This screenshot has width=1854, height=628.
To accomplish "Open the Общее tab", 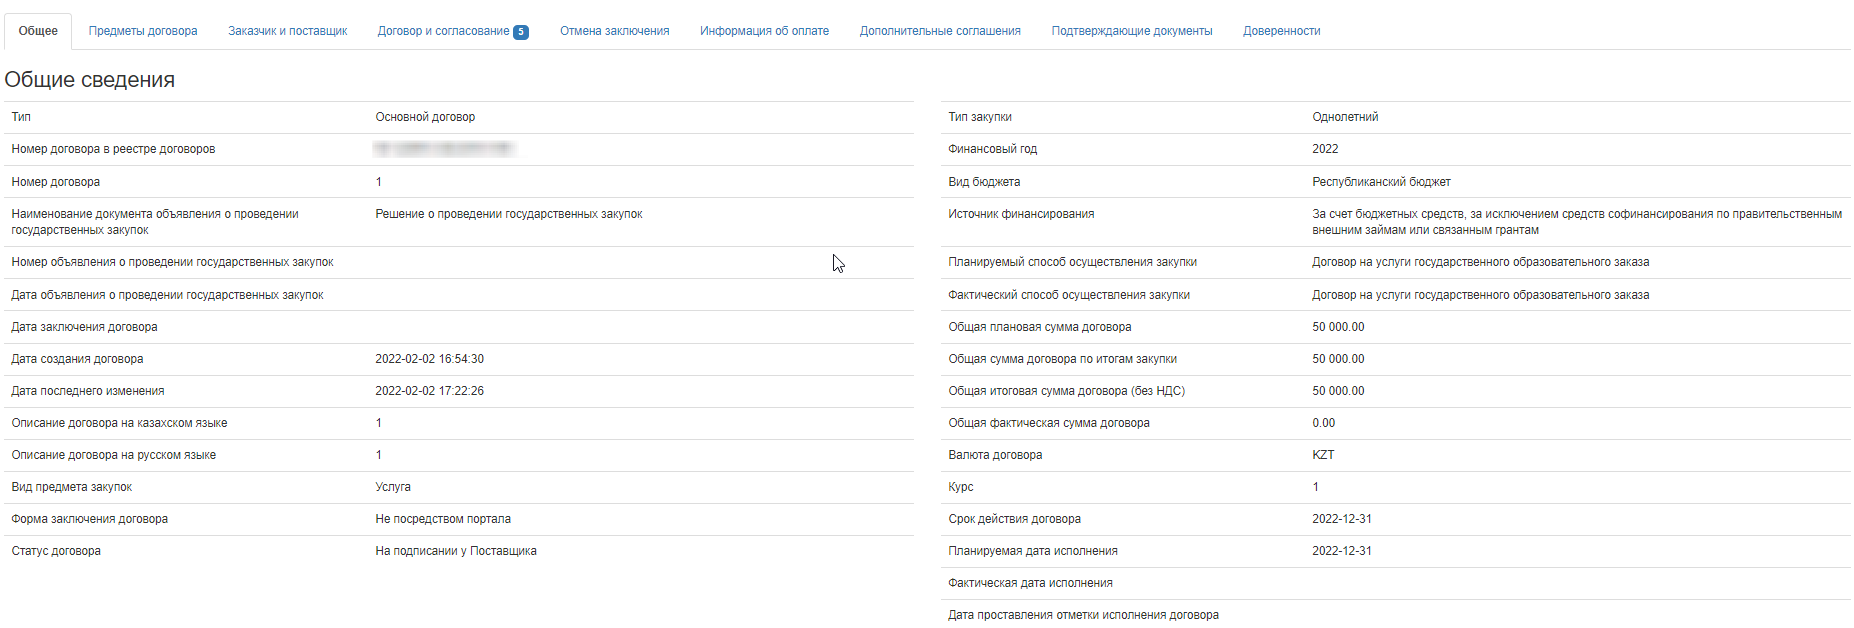I will [38, 31].
